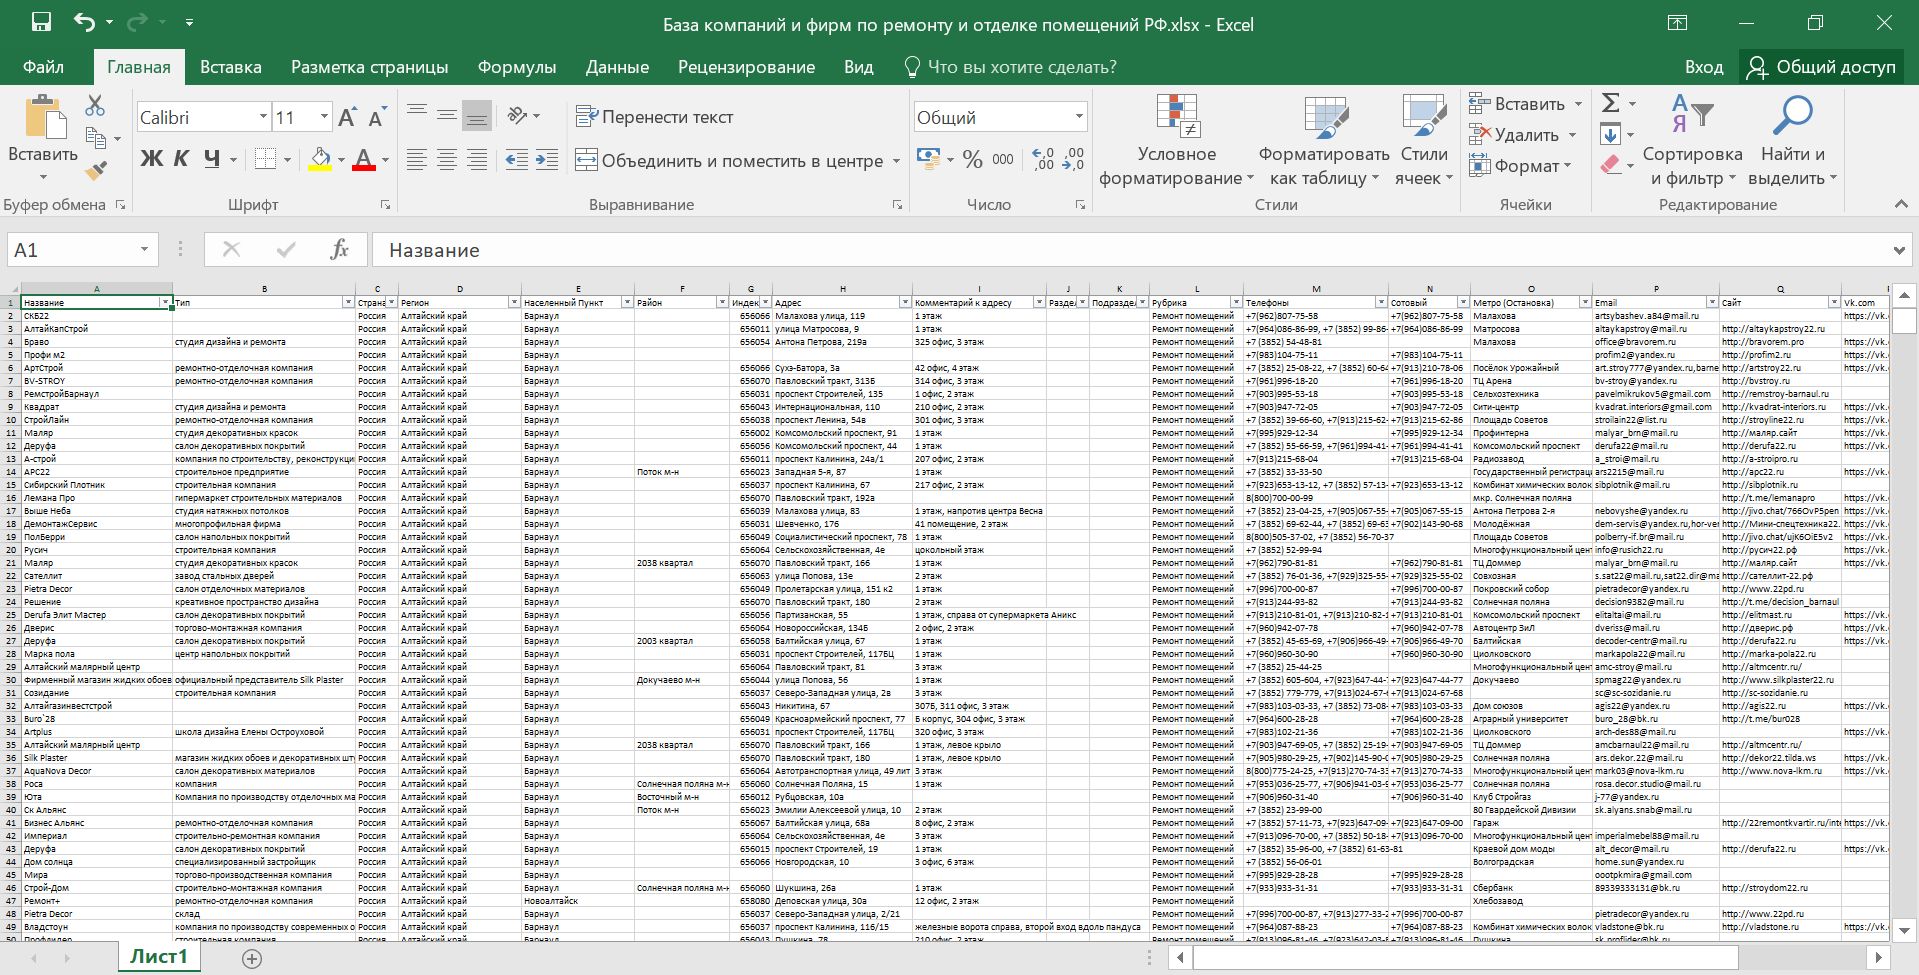Toggle bold formatting (Ж)
1919x975 pixels.
click(x=151, y=158)
